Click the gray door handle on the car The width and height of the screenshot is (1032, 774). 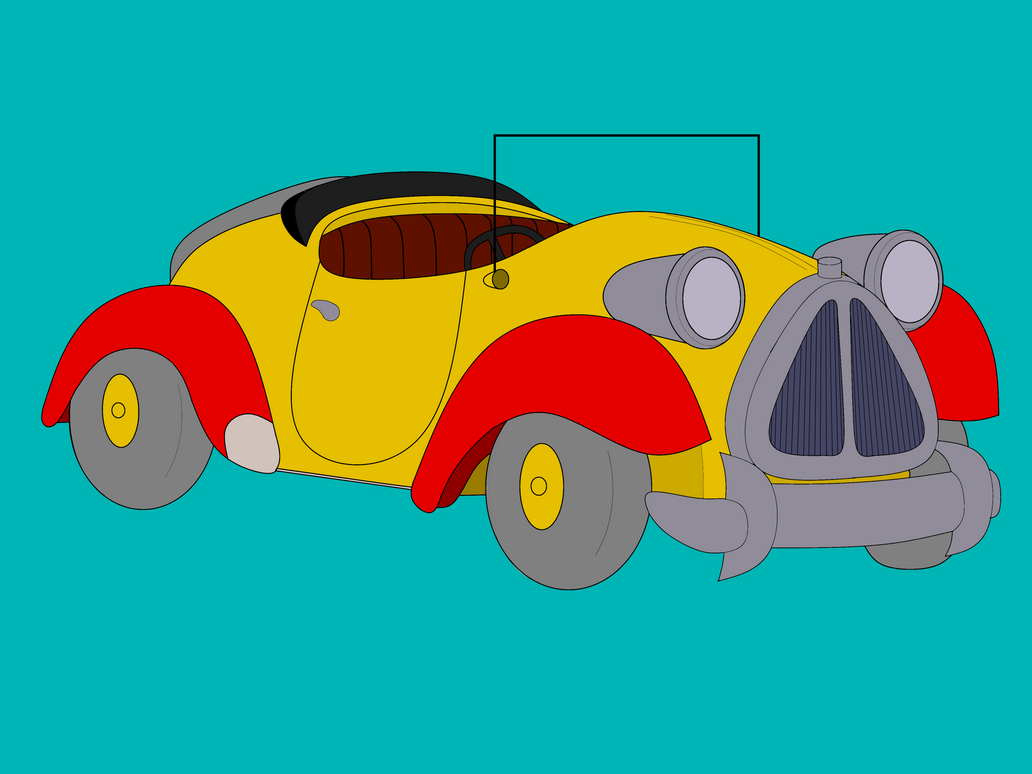(x=326, y=309)
